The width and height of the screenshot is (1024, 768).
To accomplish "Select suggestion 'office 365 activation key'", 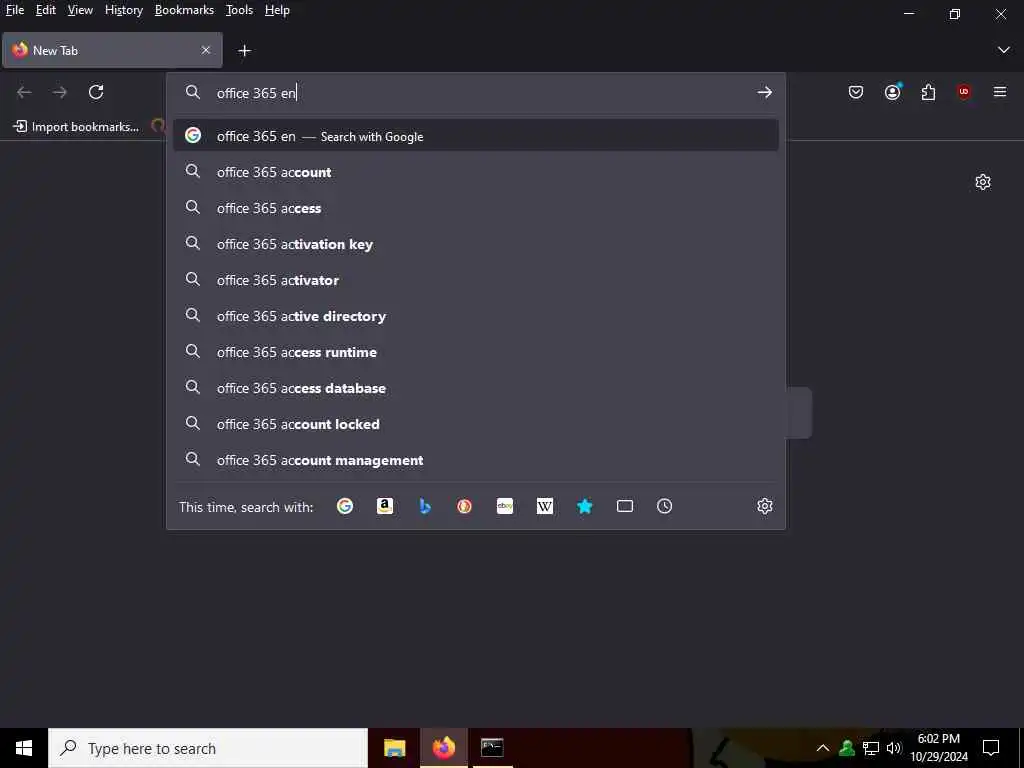I will (475, 244).
